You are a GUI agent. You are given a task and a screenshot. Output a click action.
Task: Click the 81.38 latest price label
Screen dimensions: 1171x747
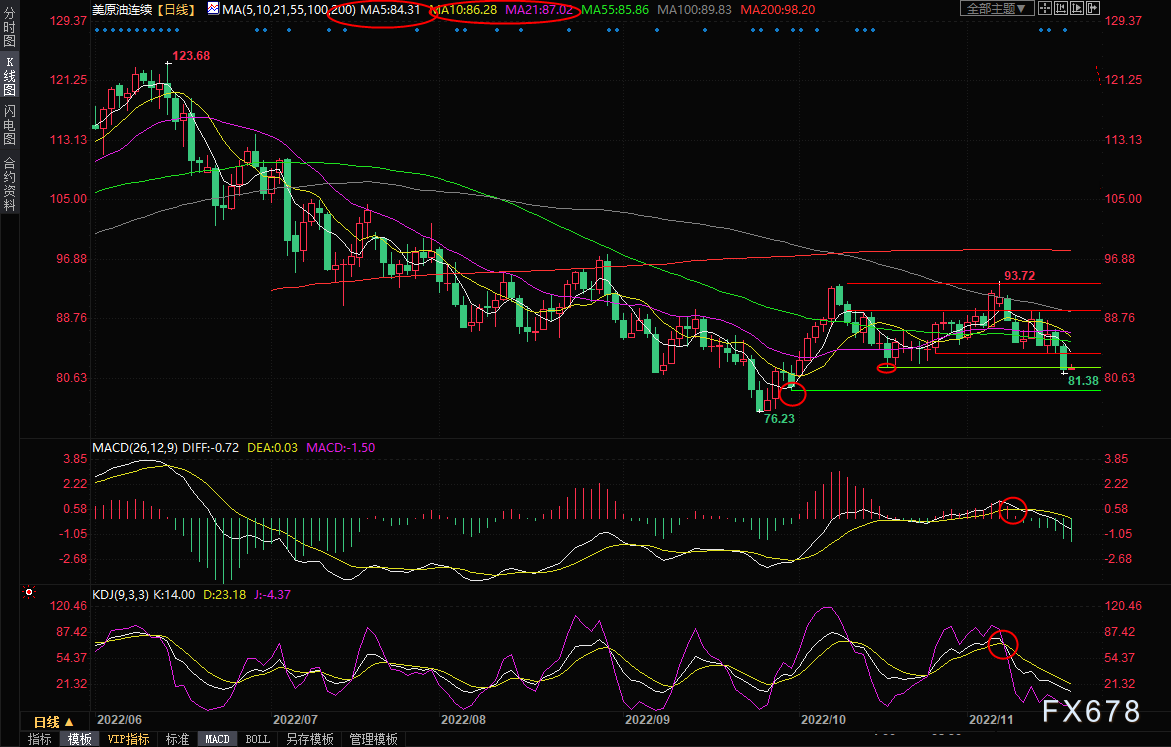coord(1083,381)
